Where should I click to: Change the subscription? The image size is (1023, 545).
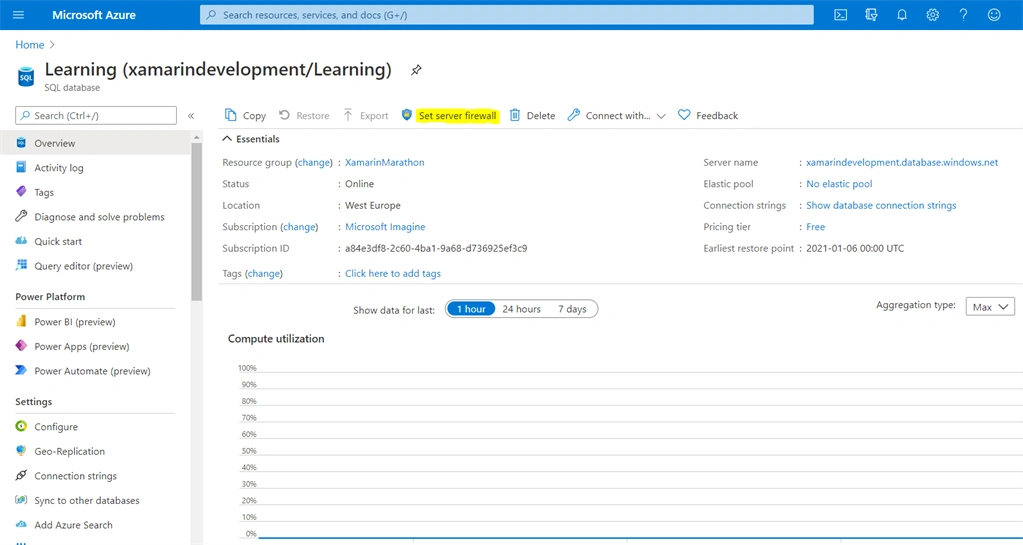(x=299, y=227)
